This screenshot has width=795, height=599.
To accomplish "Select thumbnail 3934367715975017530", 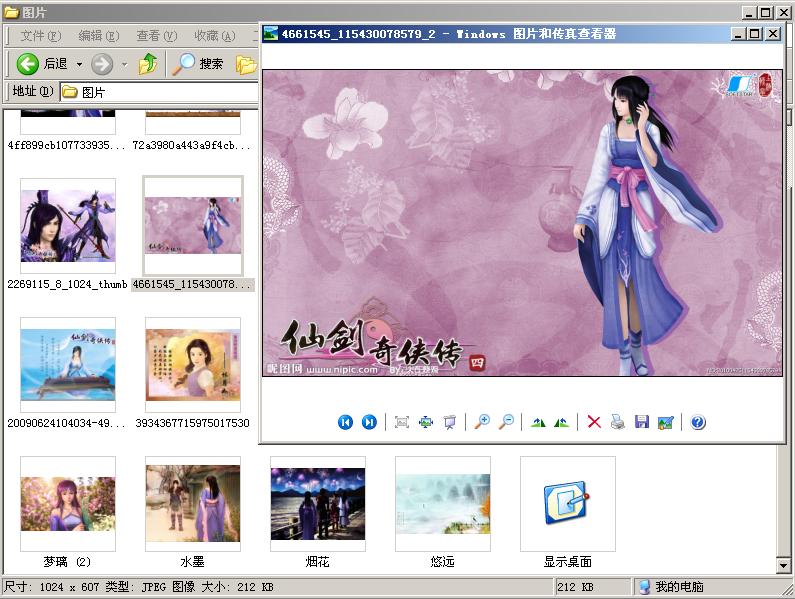I will coord(193,365).
